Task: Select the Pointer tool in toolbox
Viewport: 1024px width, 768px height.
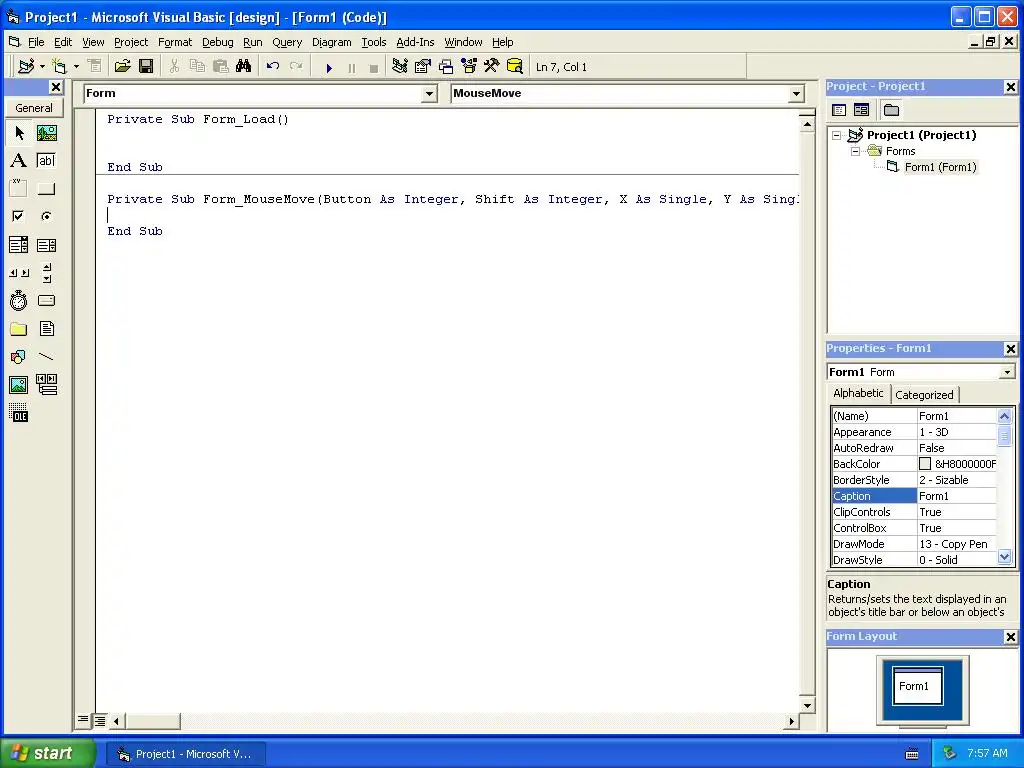Action: coord(19,133)
